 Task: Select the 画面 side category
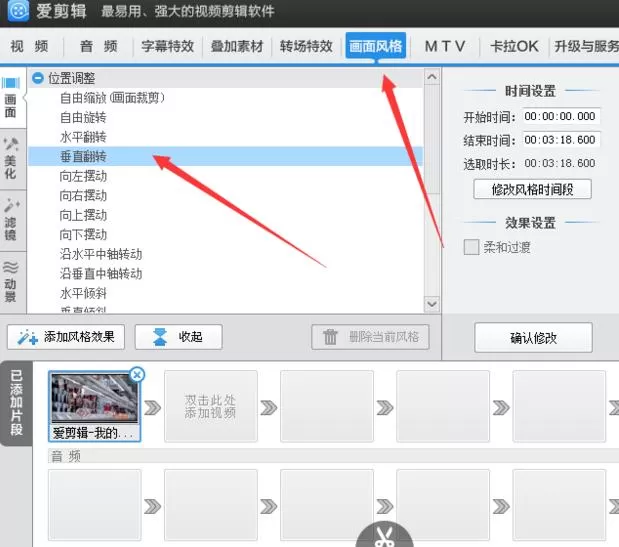(12, 98)
